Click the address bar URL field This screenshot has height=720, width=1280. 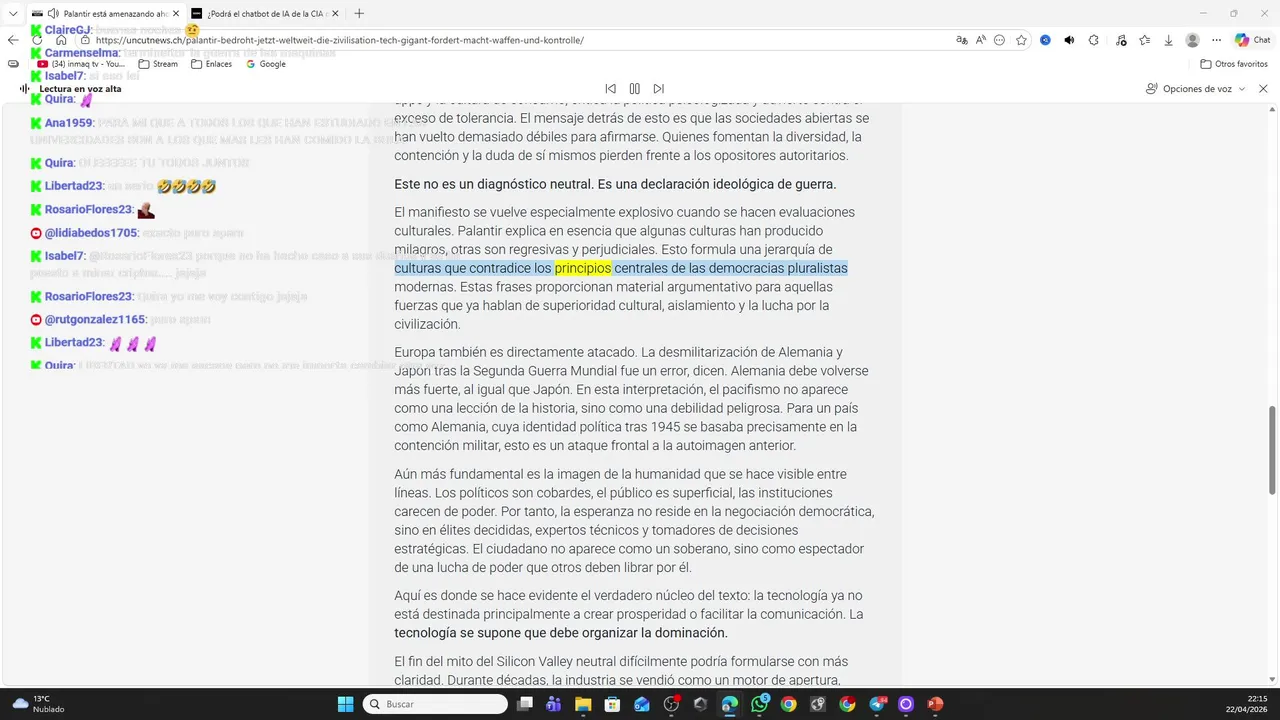point(515,40)
